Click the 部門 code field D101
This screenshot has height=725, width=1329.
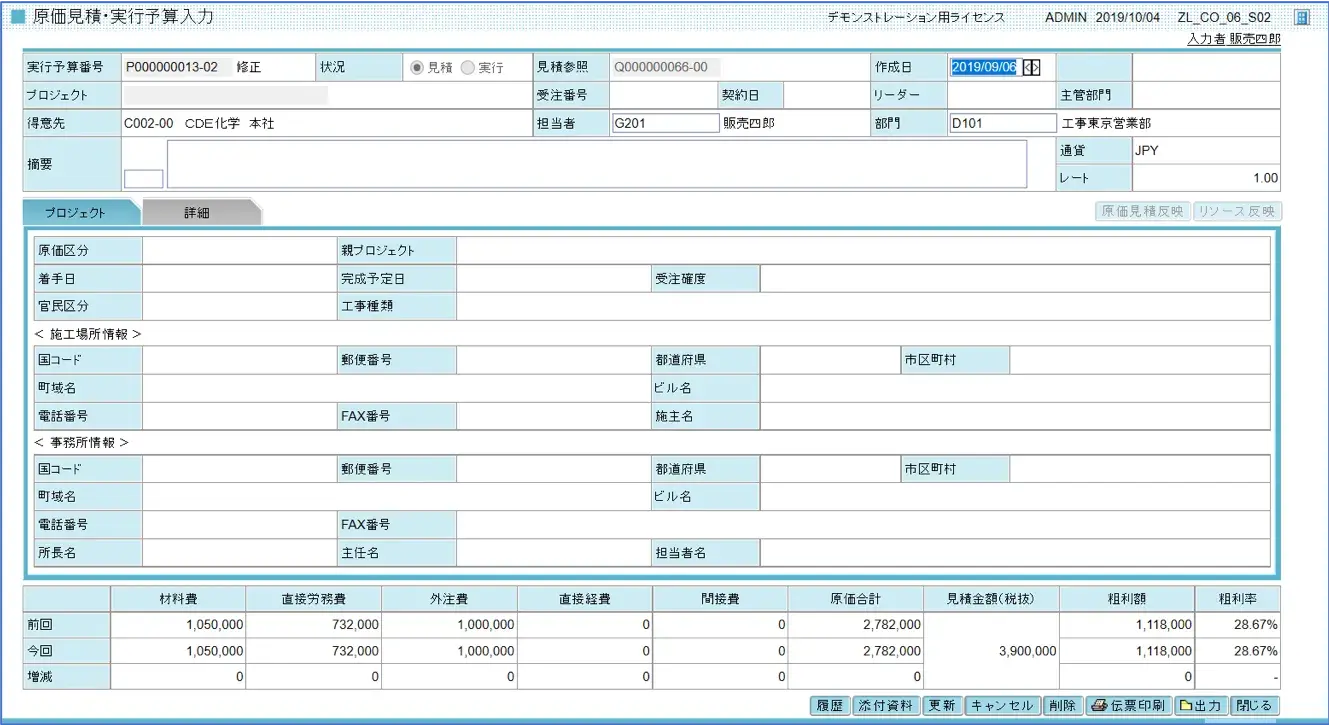click(1002, 123)
